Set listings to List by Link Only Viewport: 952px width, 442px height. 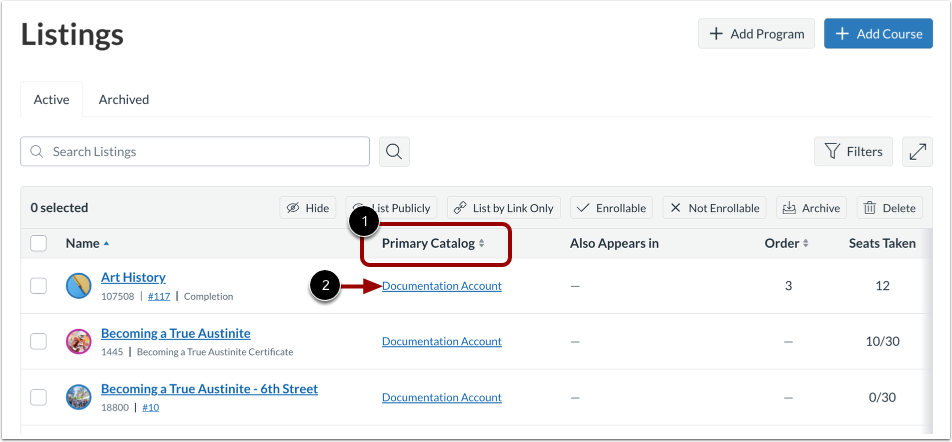[504, 208]
